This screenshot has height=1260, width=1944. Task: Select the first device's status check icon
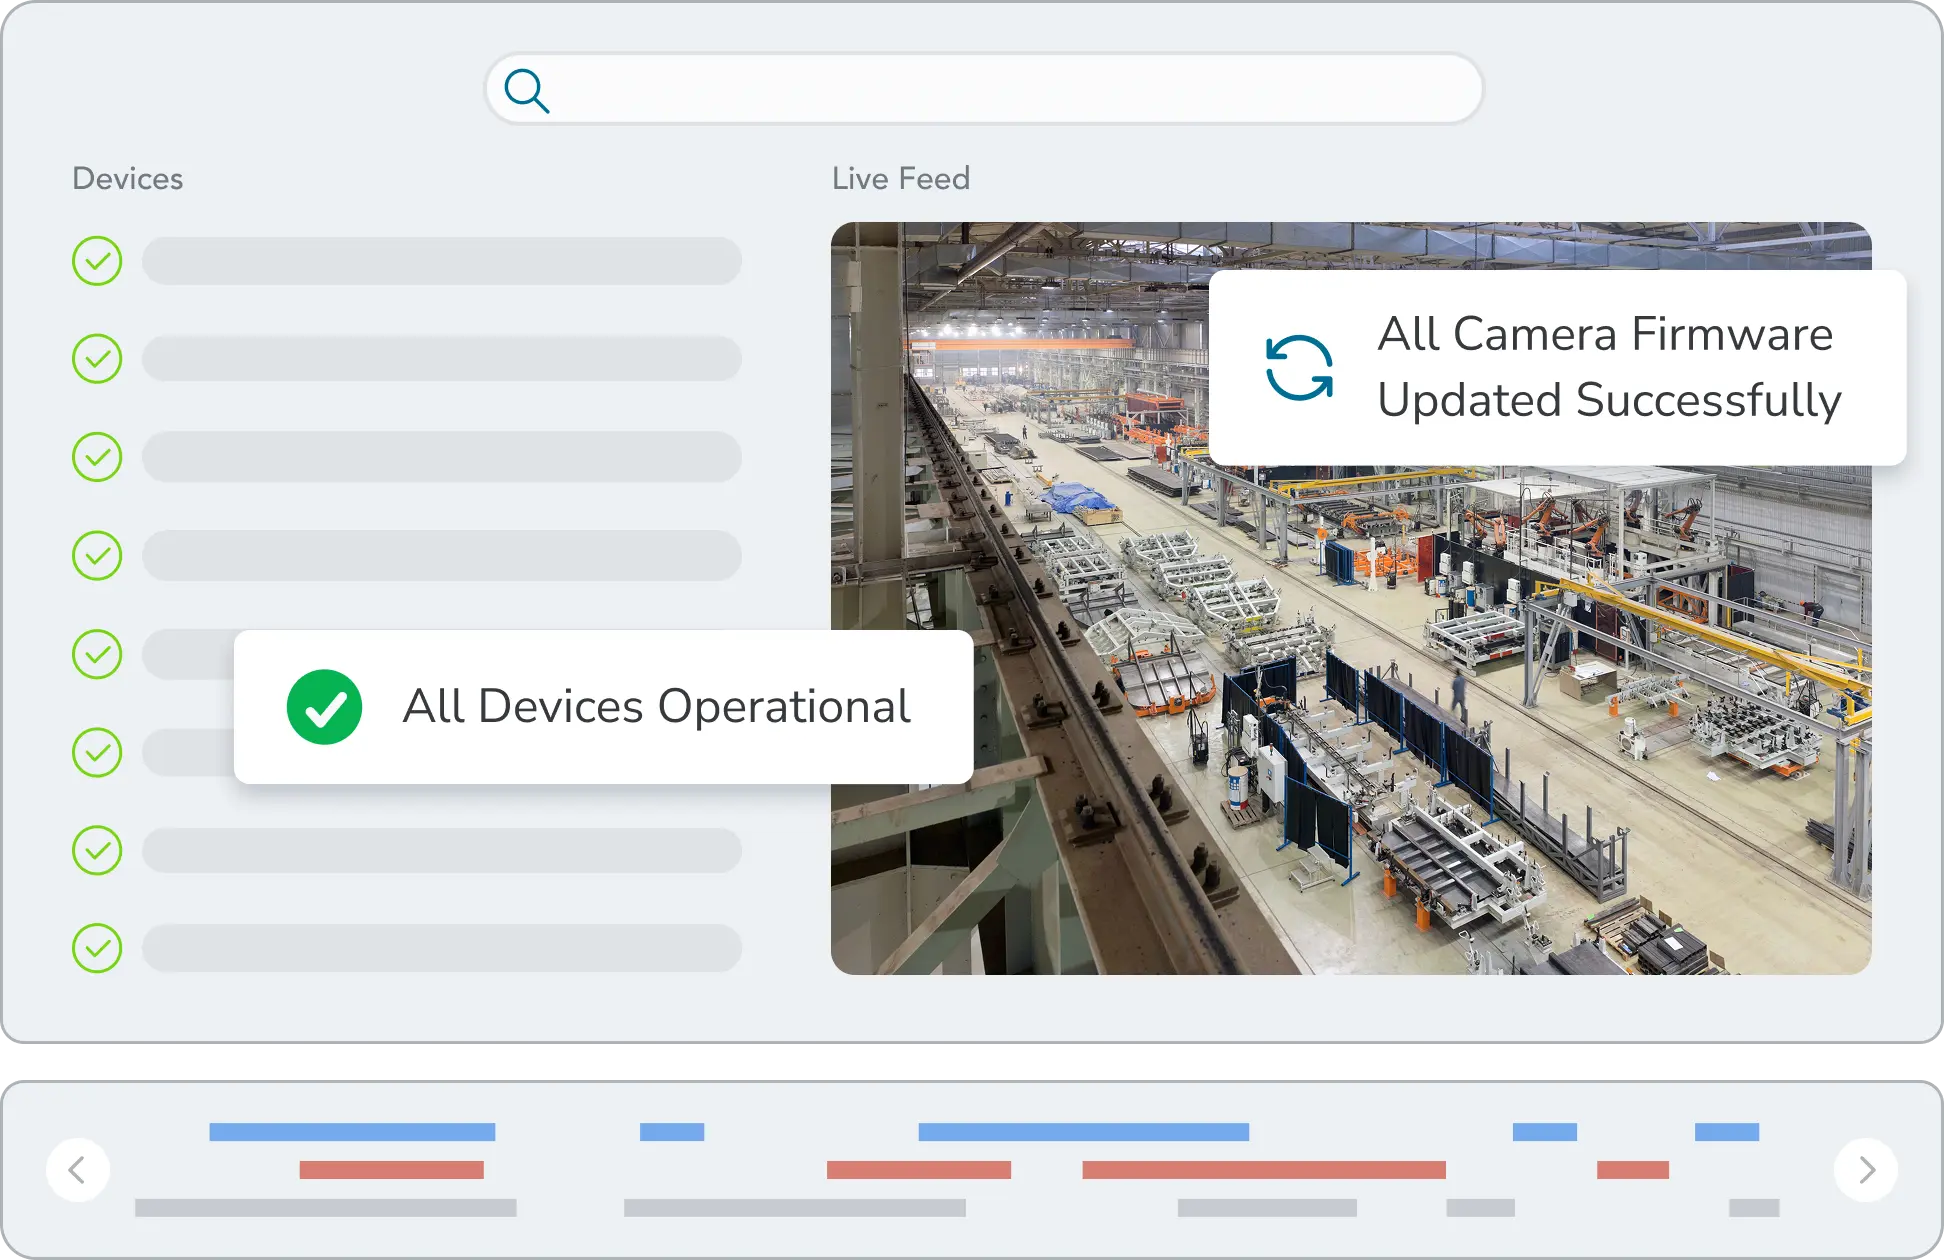point(97,260)
